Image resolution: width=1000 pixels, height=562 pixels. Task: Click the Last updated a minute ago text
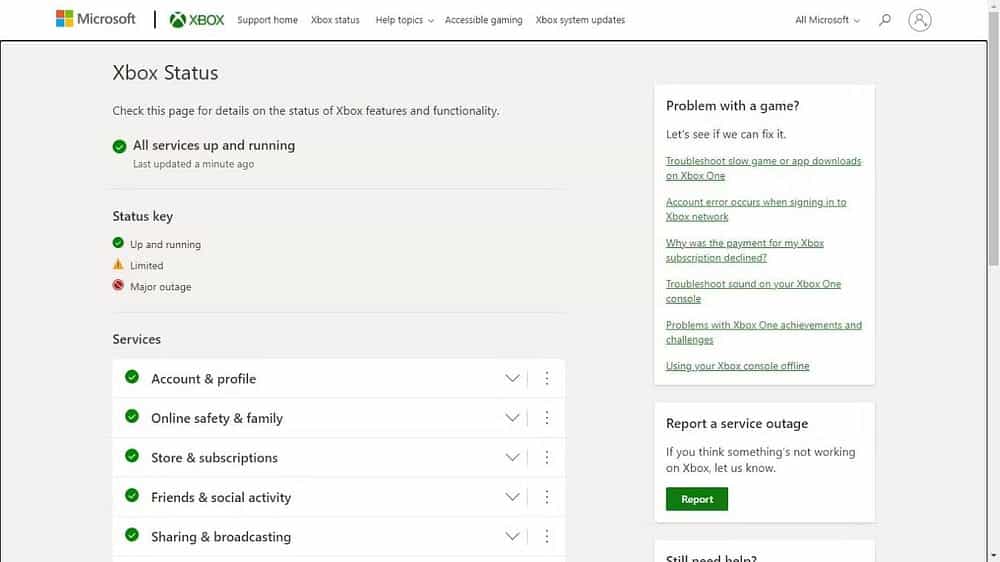[193, 164]
